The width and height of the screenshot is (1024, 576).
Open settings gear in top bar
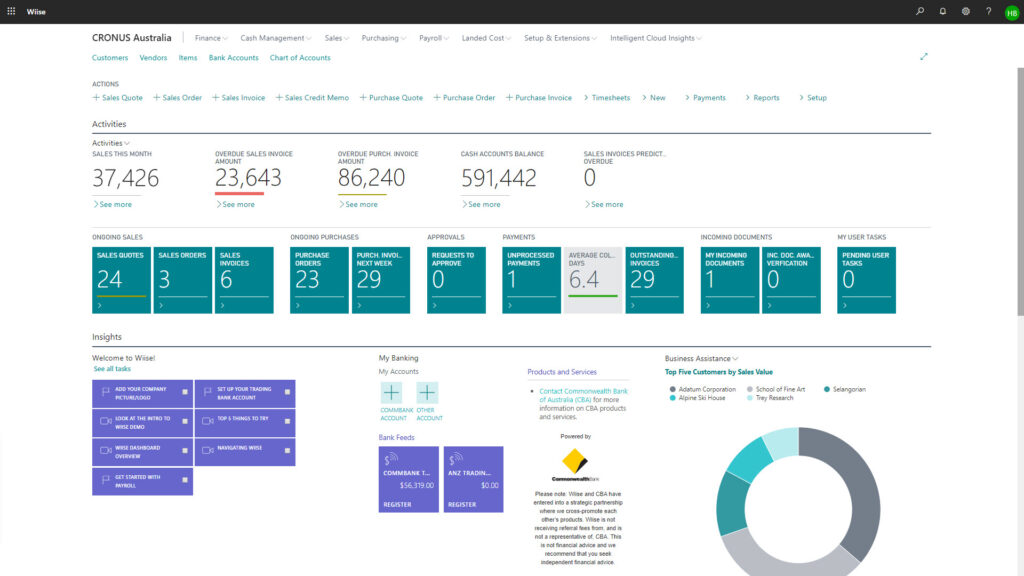point(965,11)
